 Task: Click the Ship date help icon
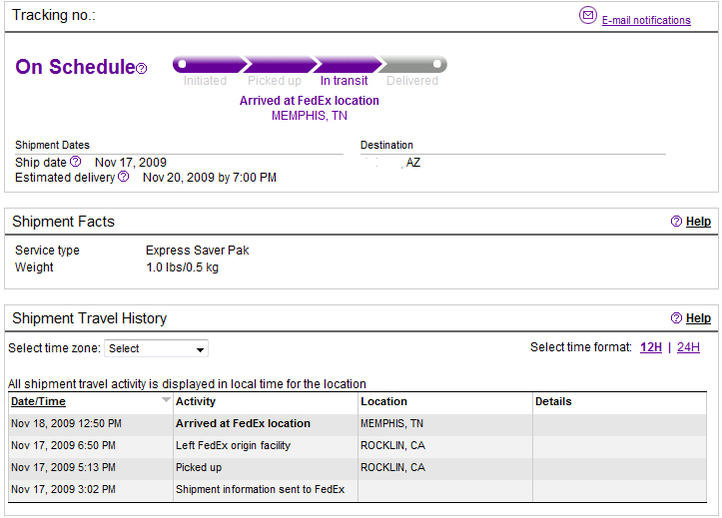click(x=76, y=162)
